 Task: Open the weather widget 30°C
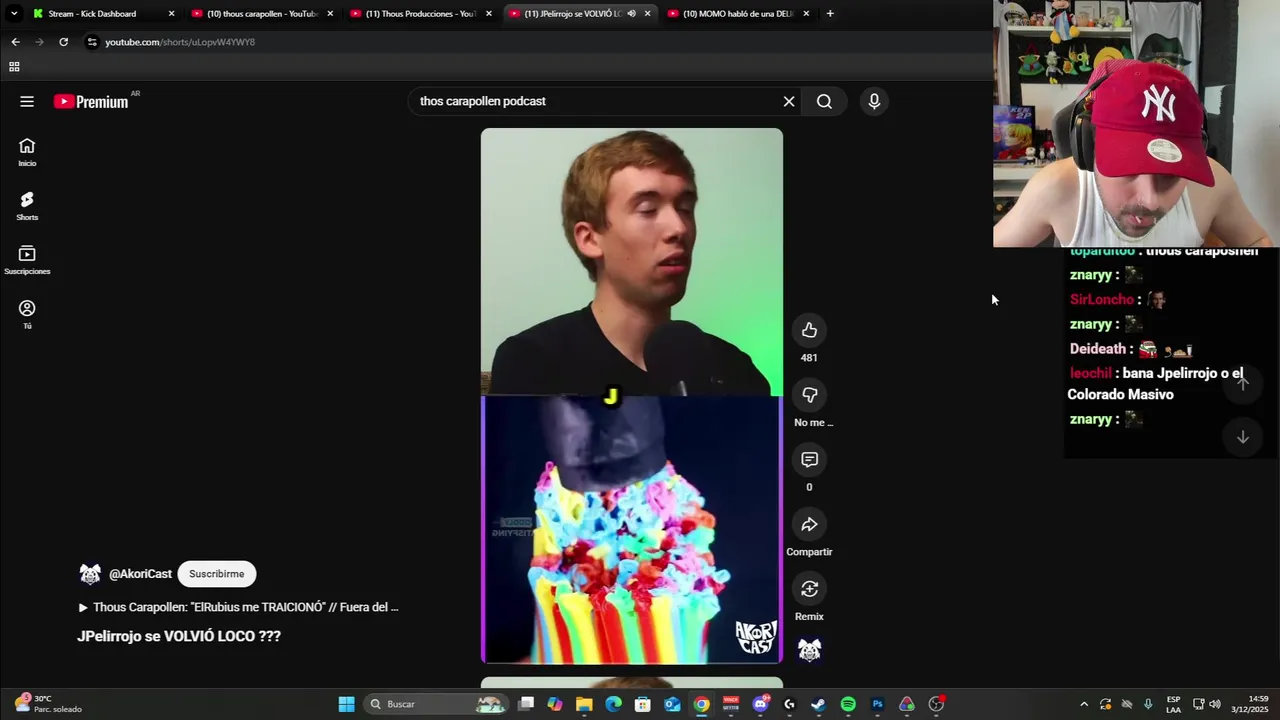point(48,704)
